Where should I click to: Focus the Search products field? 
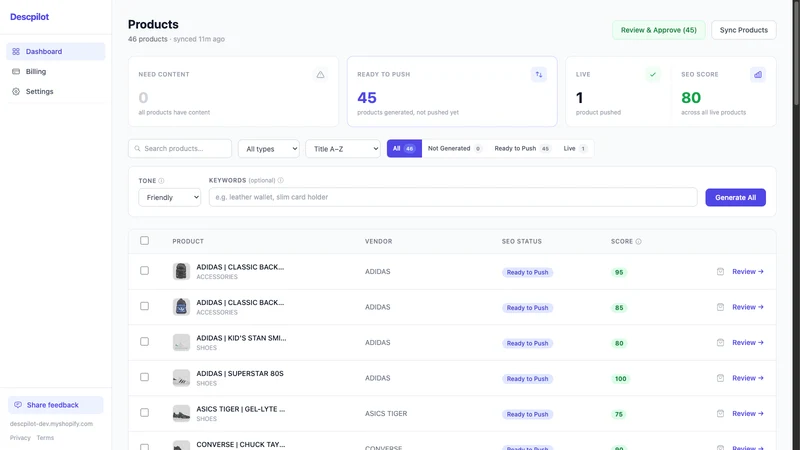pyautogui.click(x=180, y=148)
